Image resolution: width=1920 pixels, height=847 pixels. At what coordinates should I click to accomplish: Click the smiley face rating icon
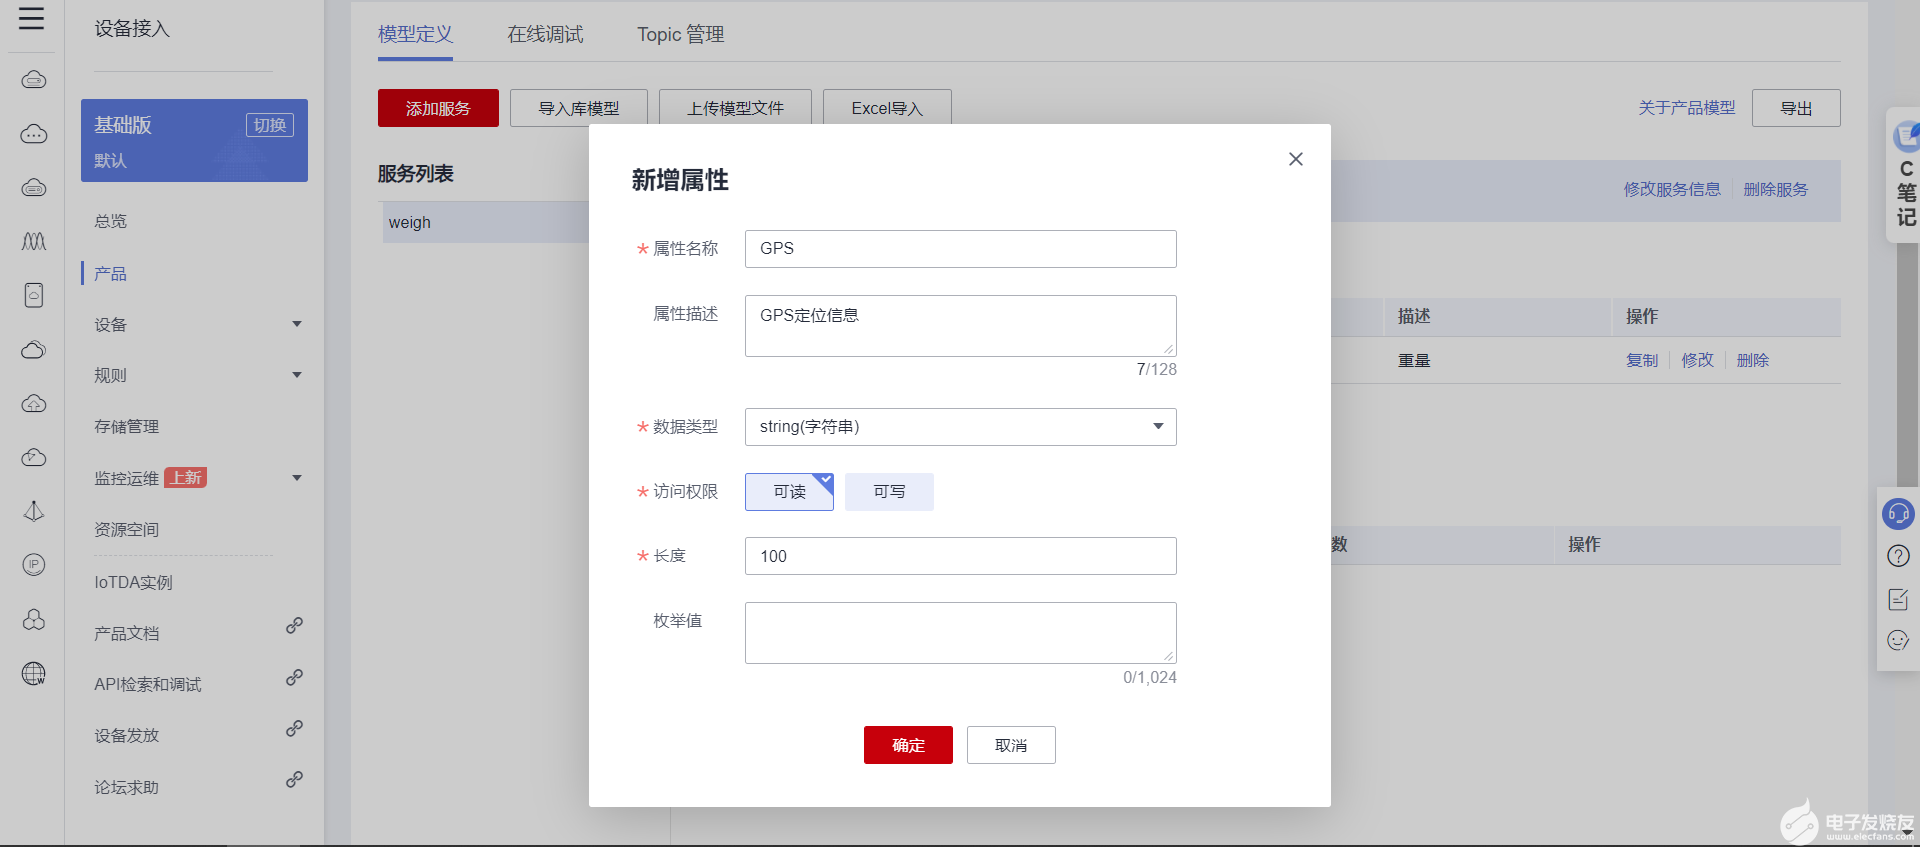tap(1898, 641)
